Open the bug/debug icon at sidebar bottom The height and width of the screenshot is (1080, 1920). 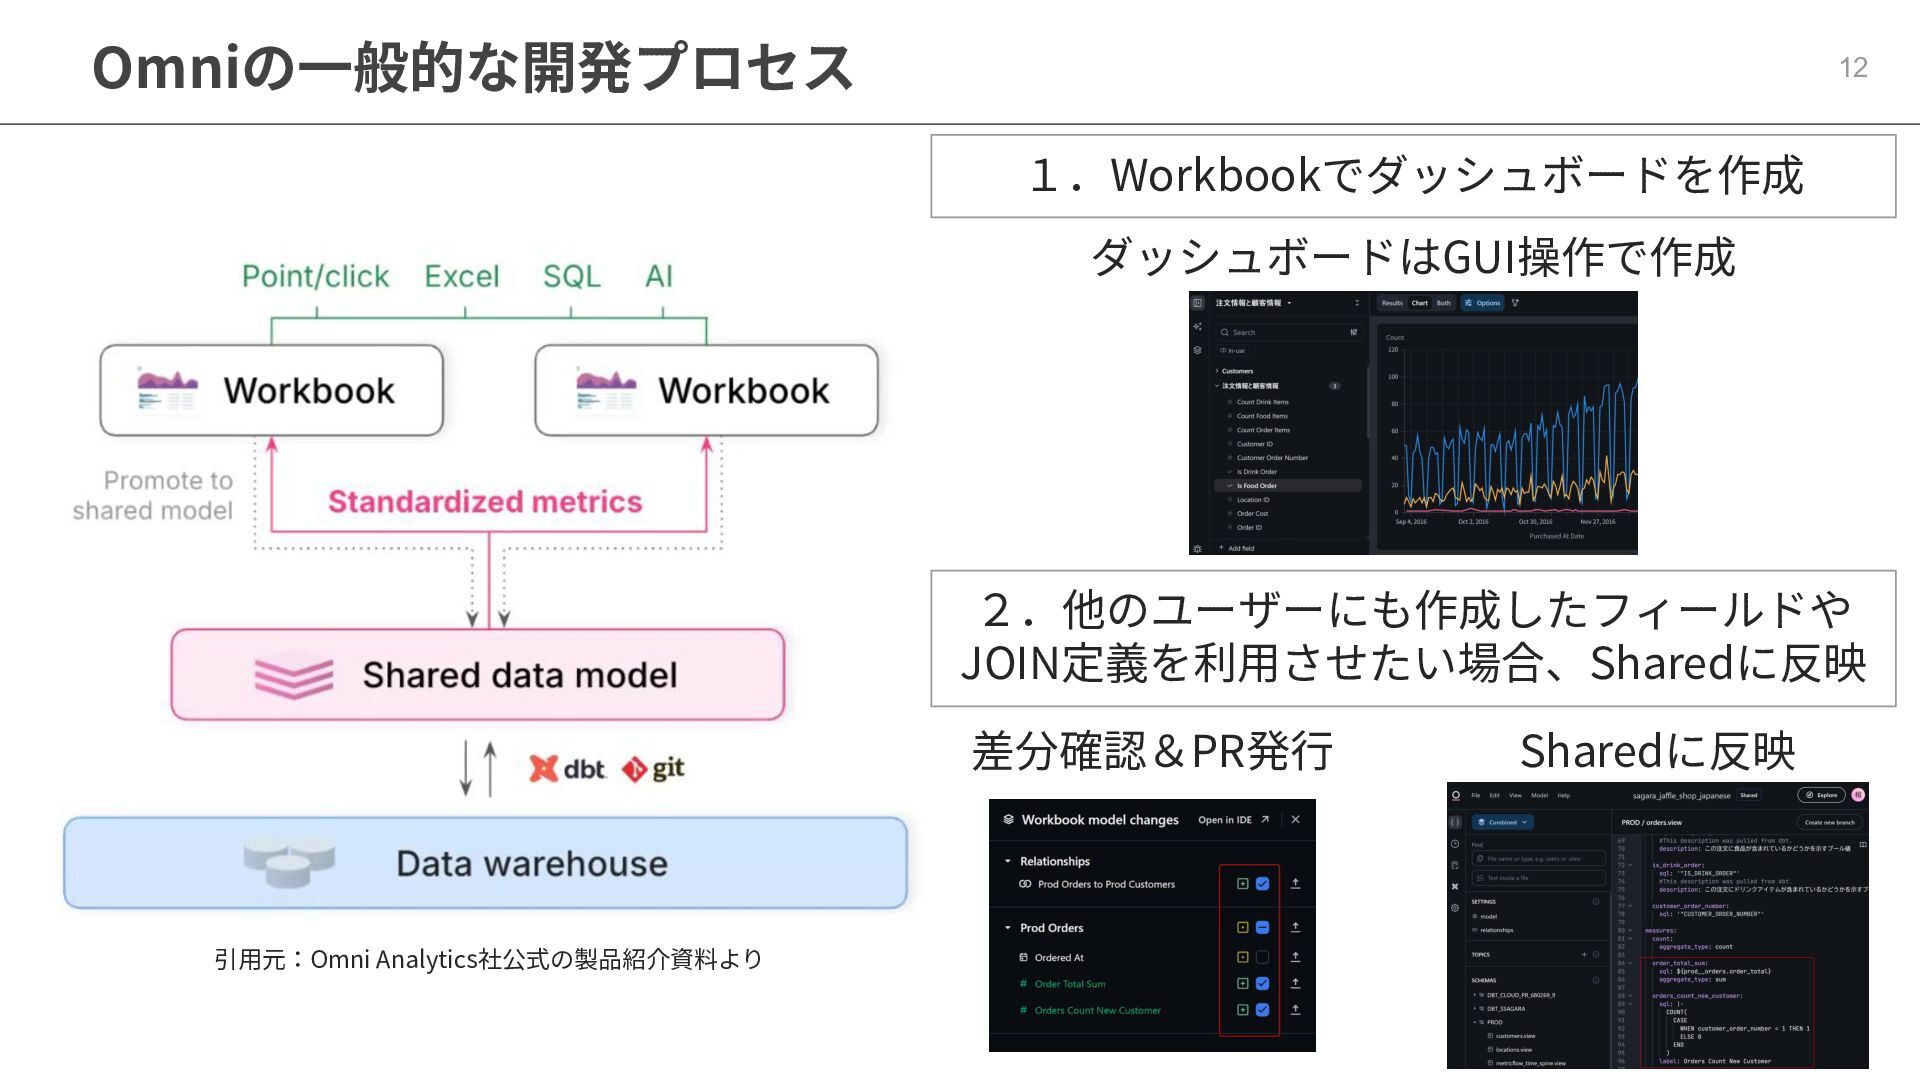click(x=1197, y=548)
